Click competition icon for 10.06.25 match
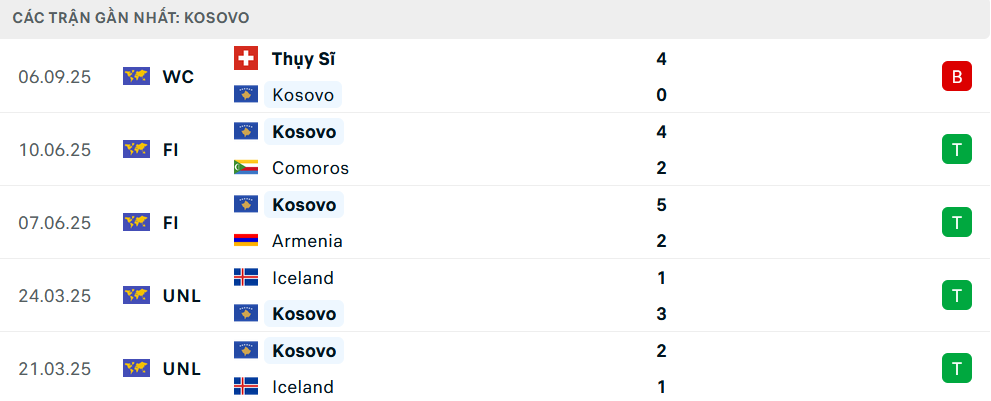Viewport: 991px width, 401px height. (x=136, y=149)
